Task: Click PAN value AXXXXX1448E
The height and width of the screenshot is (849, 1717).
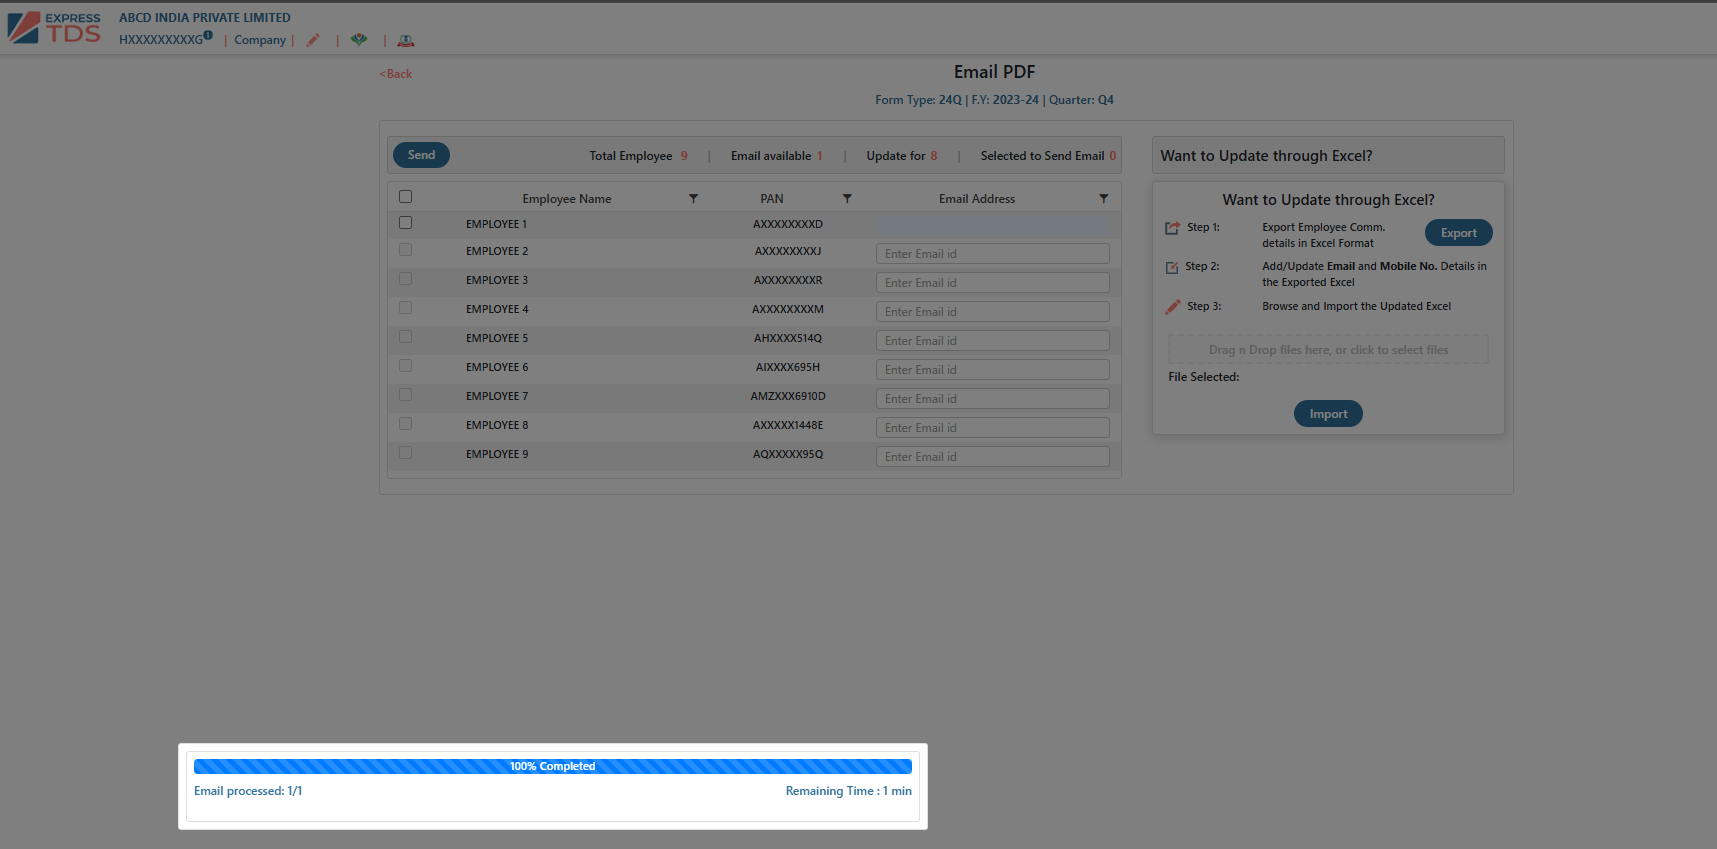Action: 788,425
